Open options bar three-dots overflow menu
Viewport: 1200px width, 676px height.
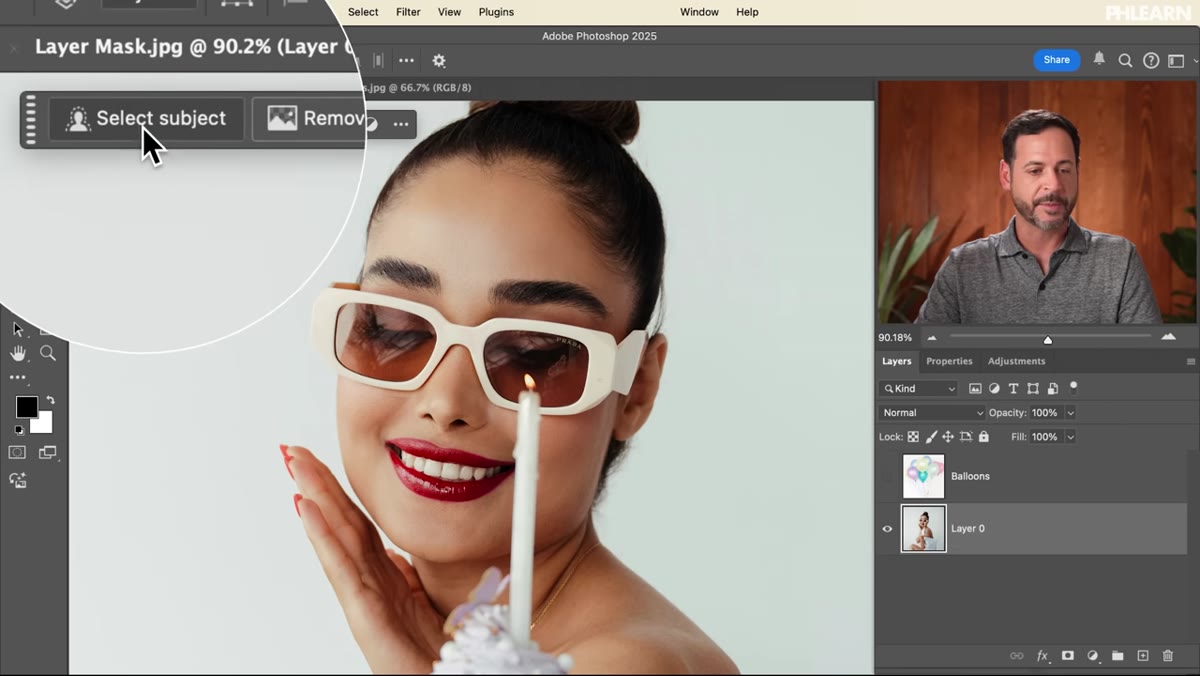tap(406, 60)
